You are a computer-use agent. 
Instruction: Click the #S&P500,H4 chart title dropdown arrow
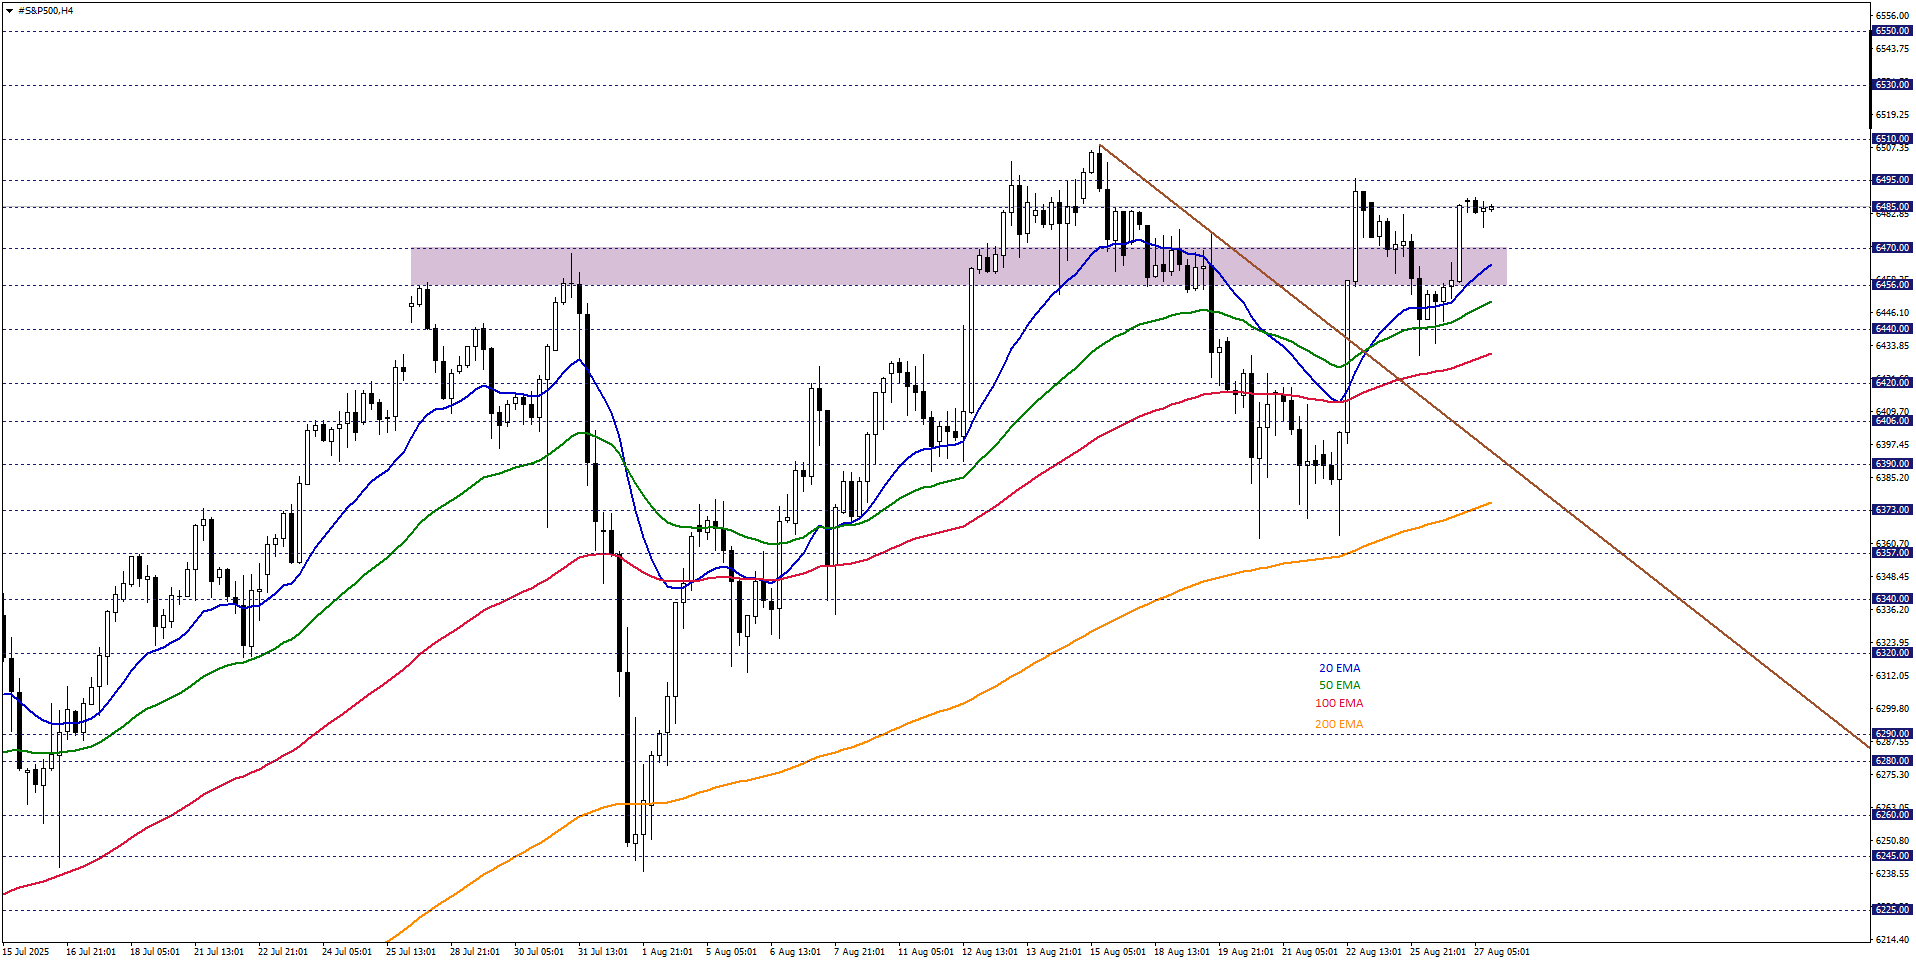[9, 11]
